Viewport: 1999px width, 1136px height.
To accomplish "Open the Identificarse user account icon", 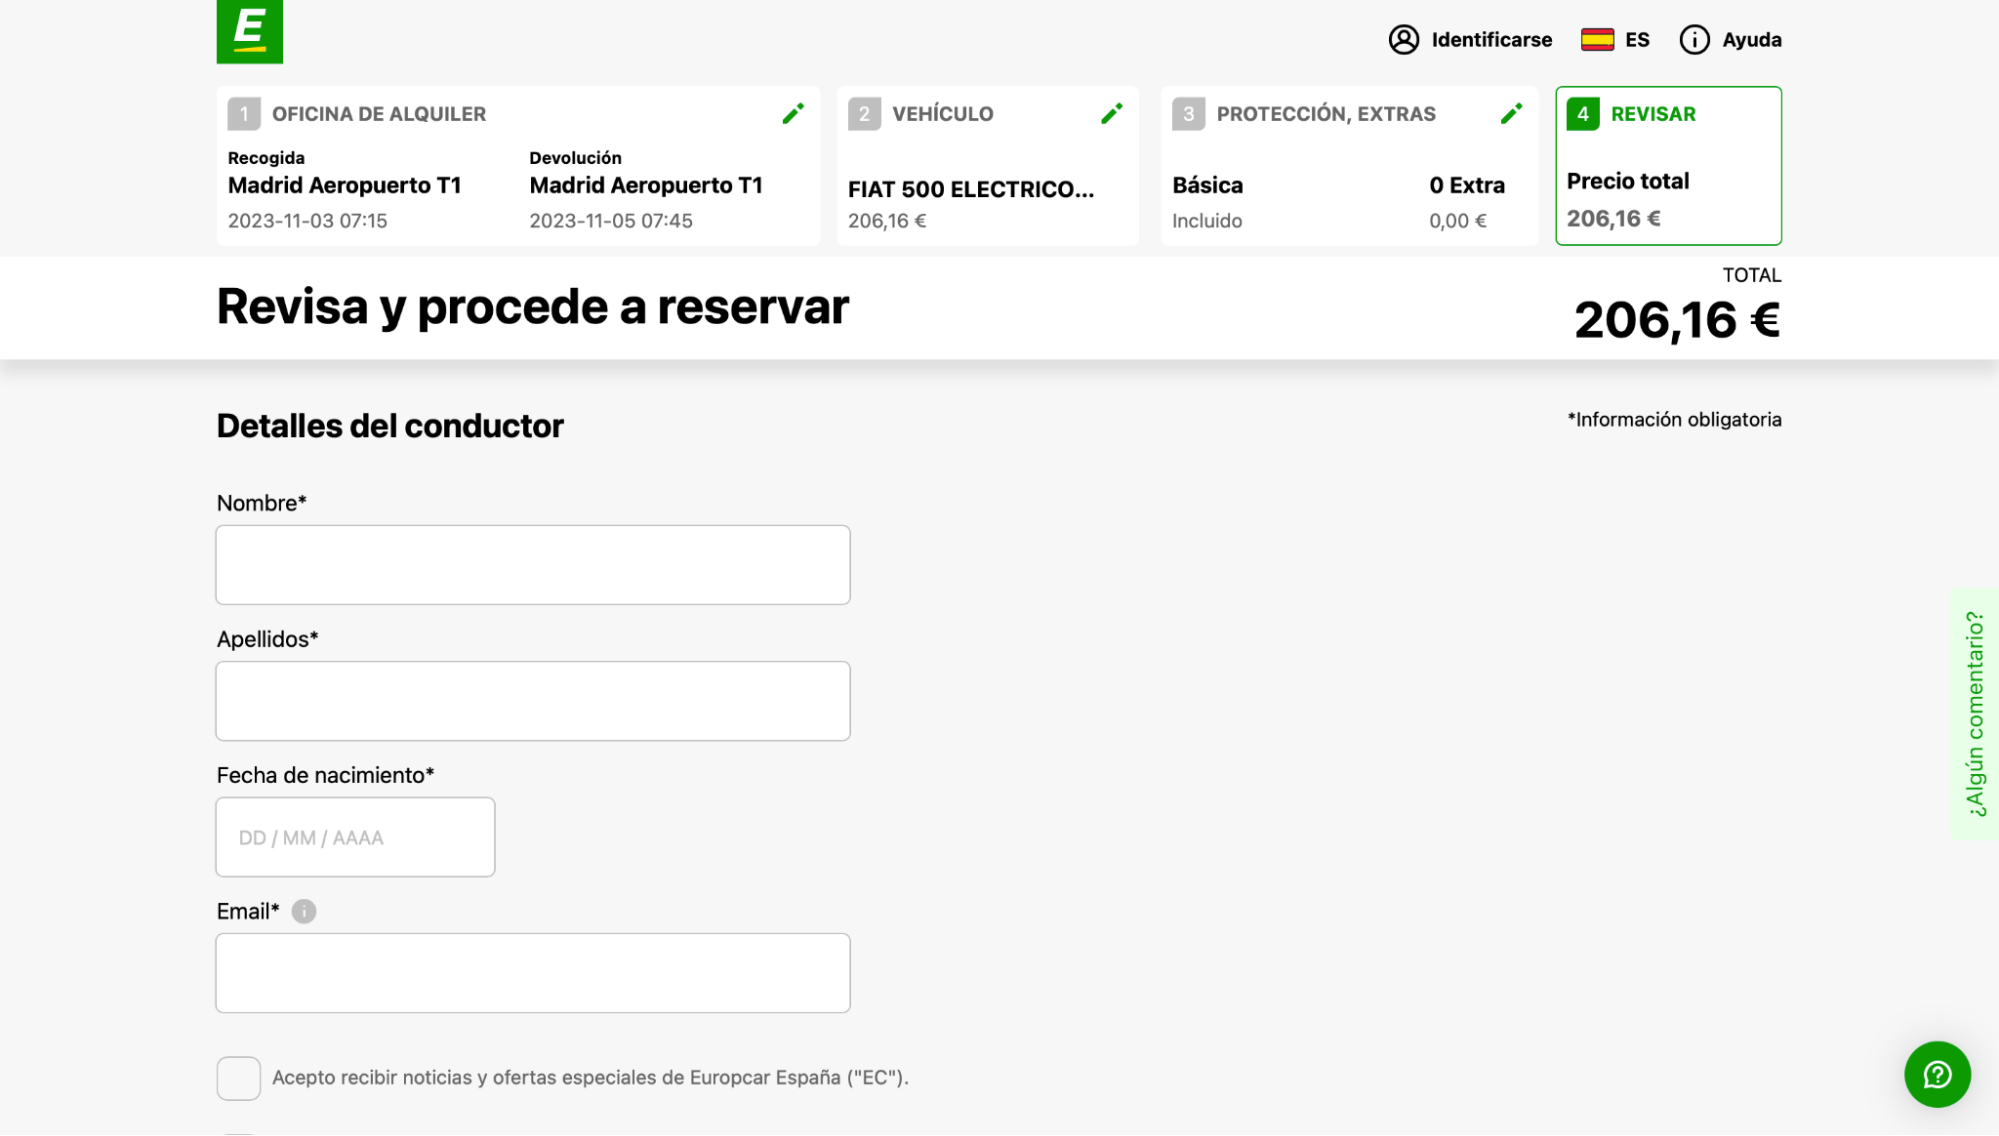I will 1403,40.
